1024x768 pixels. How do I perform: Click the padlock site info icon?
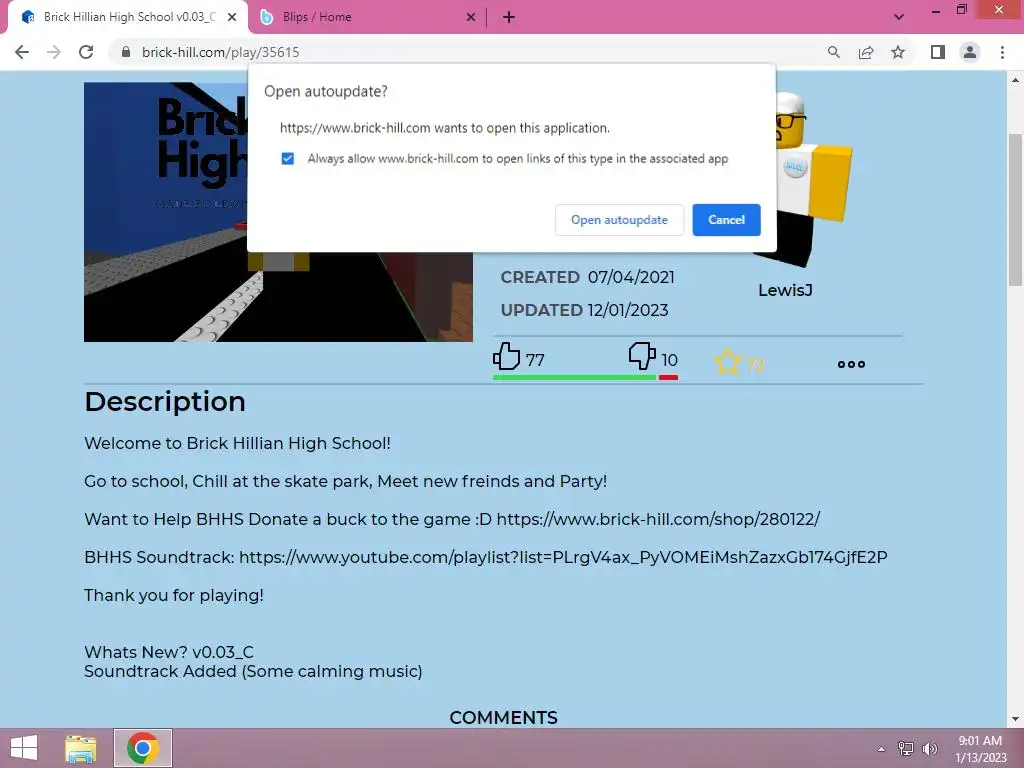(x=126, y=52)
